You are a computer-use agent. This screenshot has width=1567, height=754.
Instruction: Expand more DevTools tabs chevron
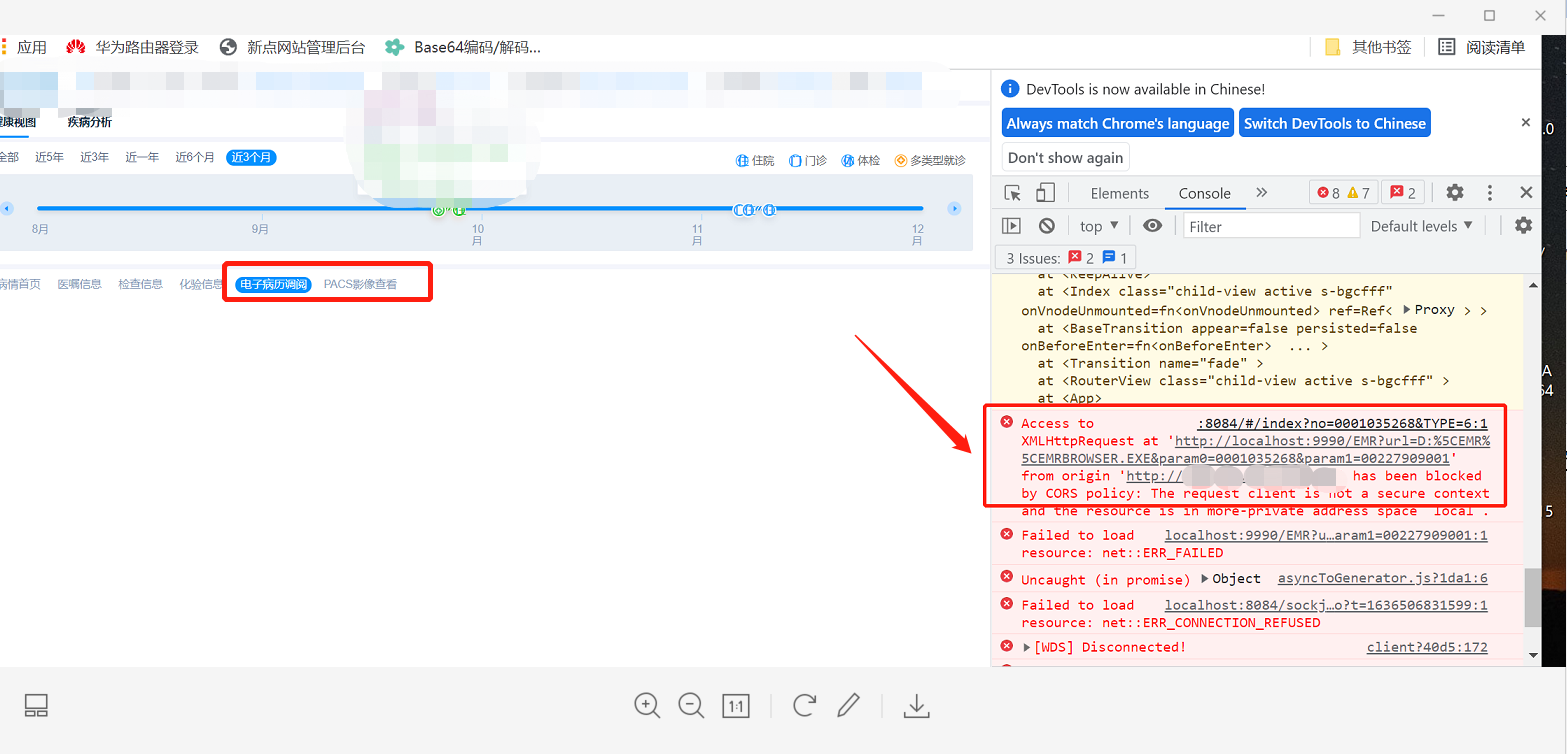tap(1261, 193)
